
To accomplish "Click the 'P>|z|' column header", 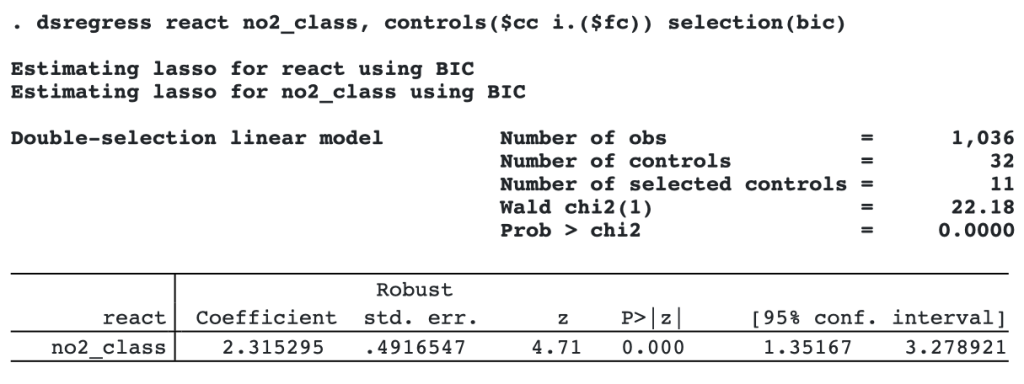I will 650,319.
